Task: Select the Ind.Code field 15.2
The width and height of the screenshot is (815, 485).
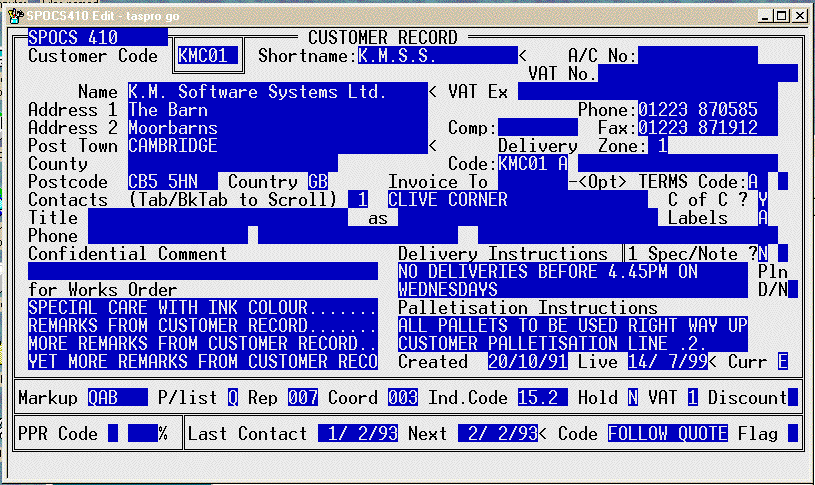Action: tap(542, 398)
